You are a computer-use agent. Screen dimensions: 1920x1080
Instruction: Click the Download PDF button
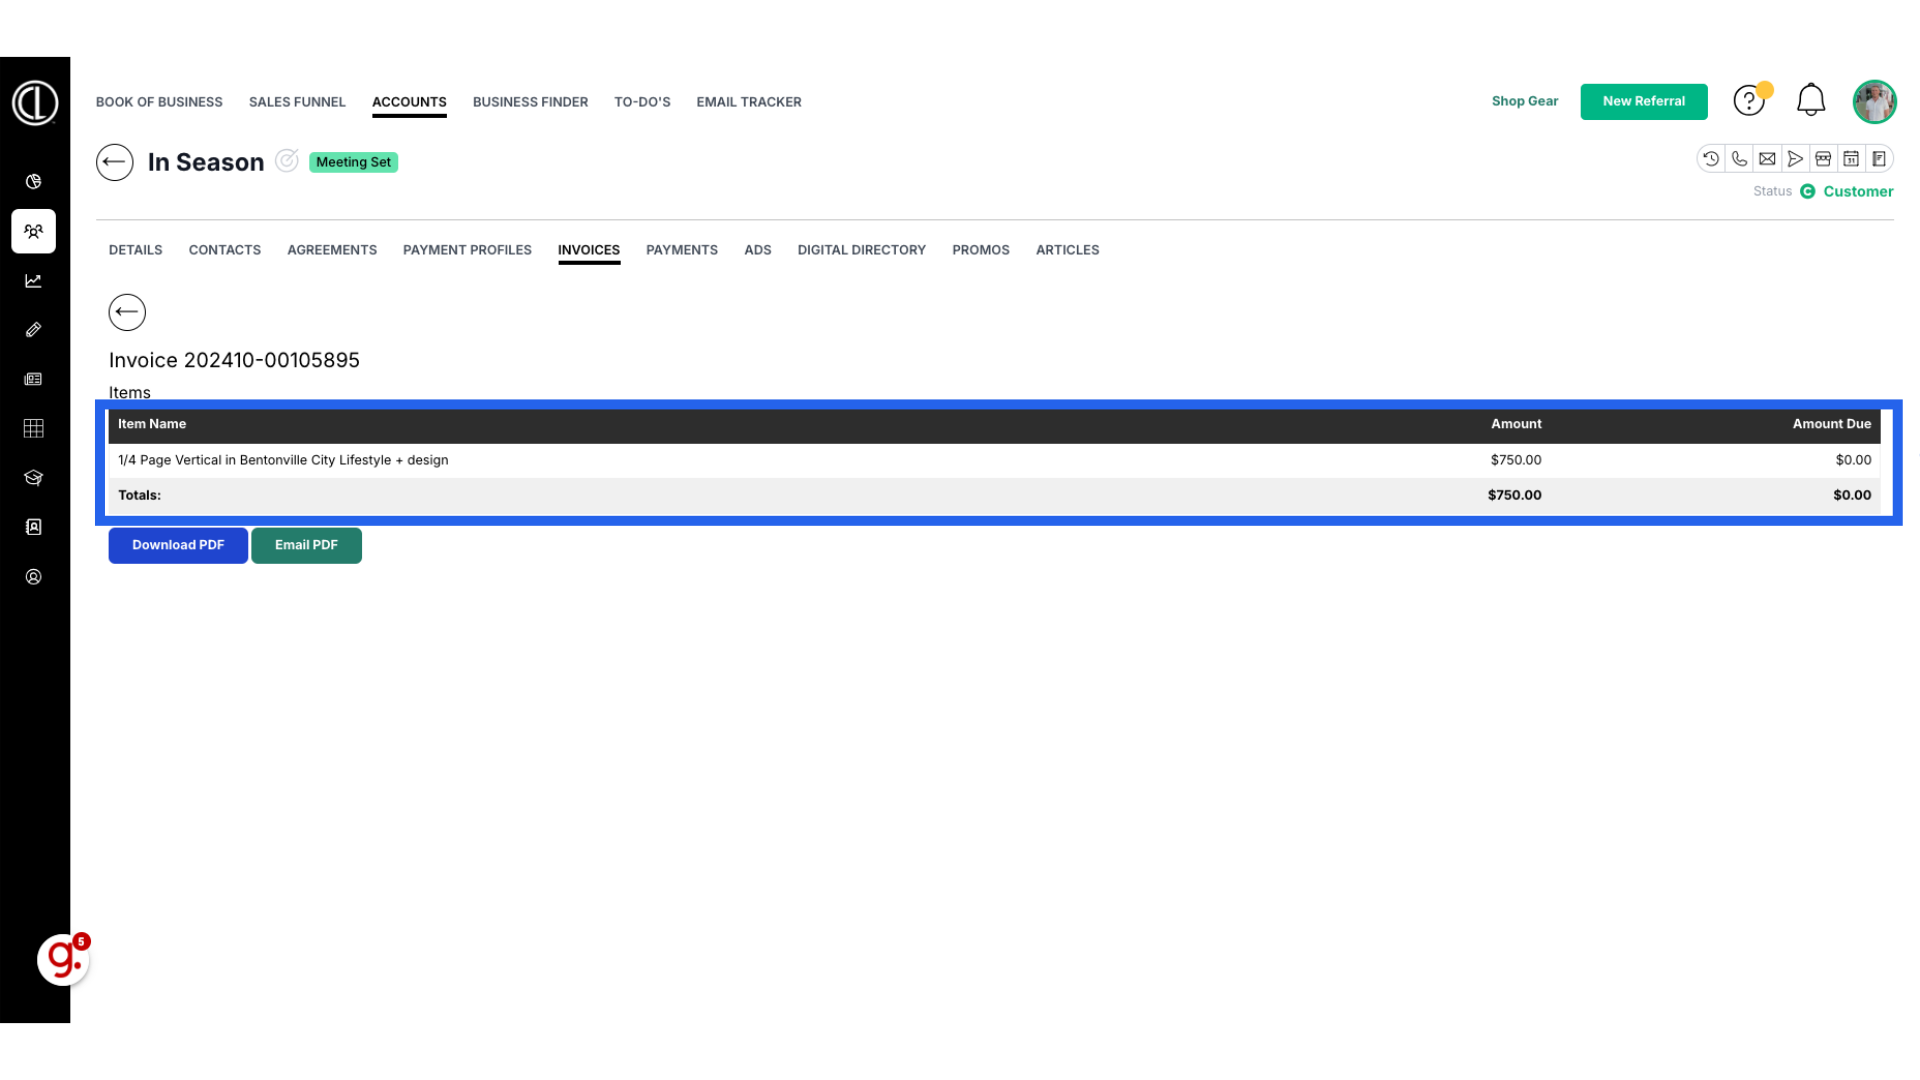178,545
